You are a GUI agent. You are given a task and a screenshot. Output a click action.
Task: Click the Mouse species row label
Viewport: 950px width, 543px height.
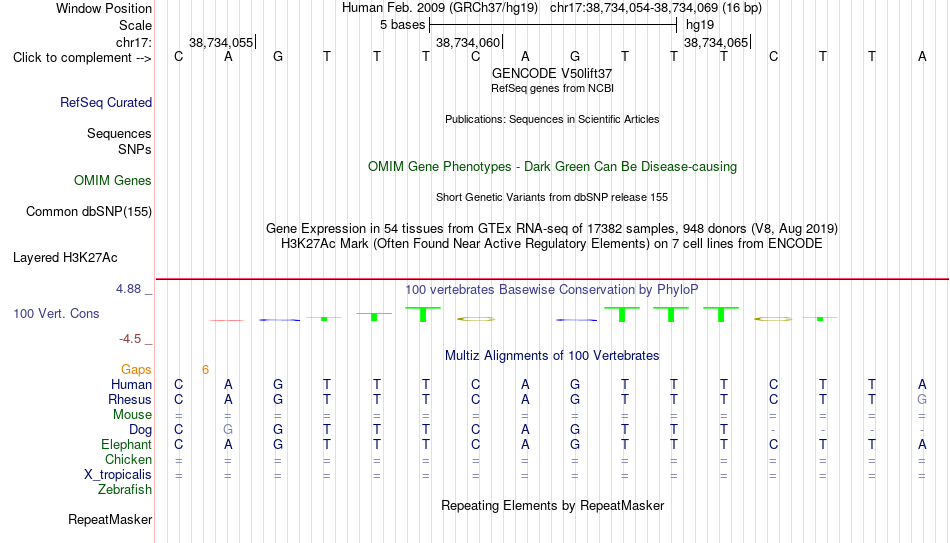coord(132,415)
